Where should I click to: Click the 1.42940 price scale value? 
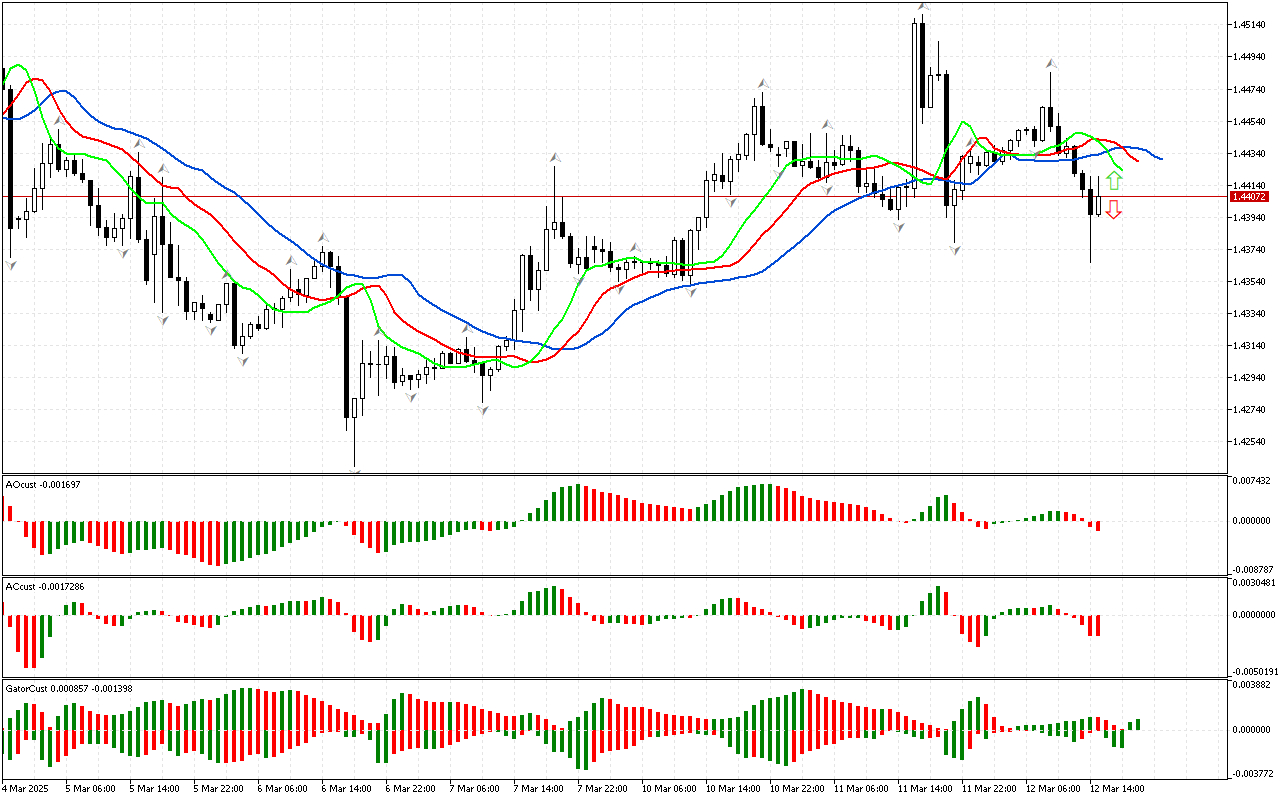(1250, 378)
